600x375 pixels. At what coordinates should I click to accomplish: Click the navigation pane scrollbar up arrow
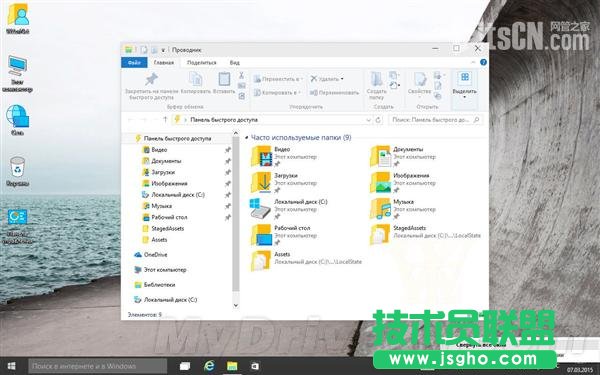(x=236, y=134)
